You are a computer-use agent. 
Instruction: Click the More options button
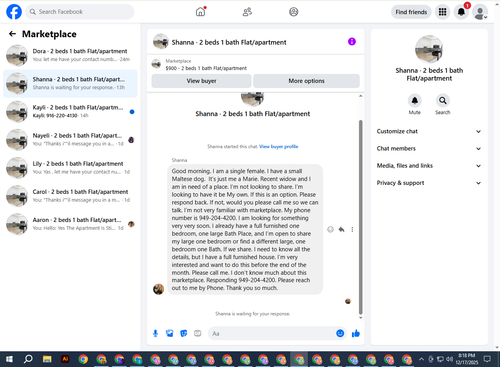[306, 81]
